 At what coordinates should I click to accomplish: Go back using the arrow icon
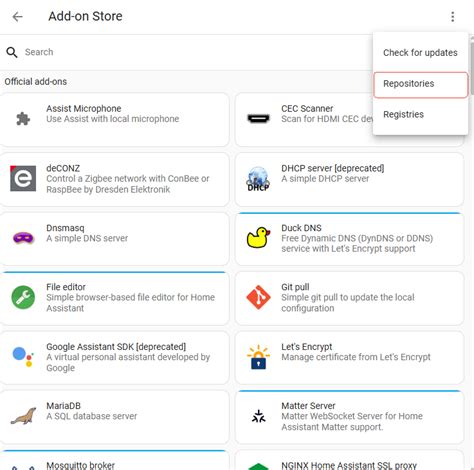[x=17, y=16]
